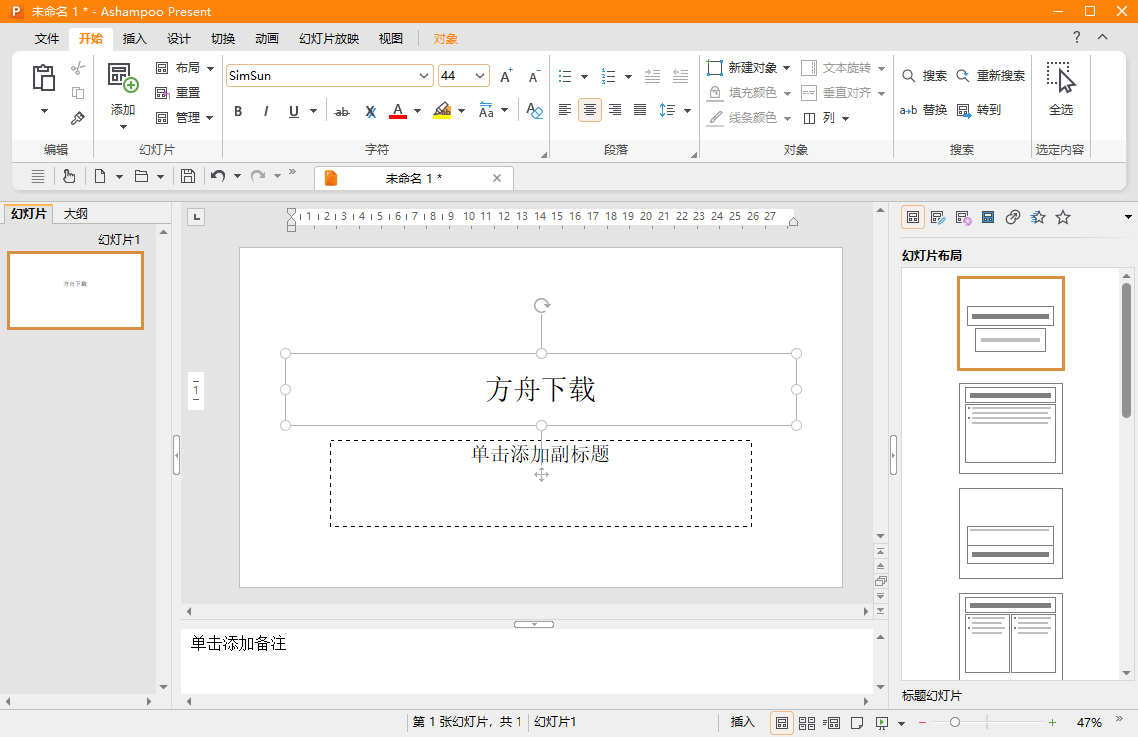1138x737 pixels.
Task: Open the 列 columns dropdown
Action: click(x=846, y=118)
